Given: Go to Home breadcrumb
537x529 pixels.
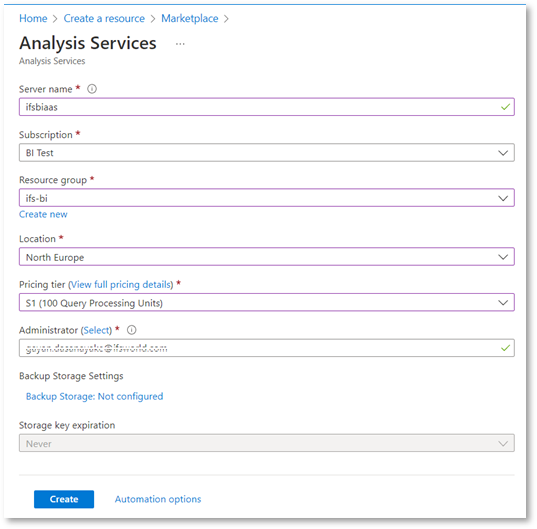Looking at the screenshot, I should [33, 18].
